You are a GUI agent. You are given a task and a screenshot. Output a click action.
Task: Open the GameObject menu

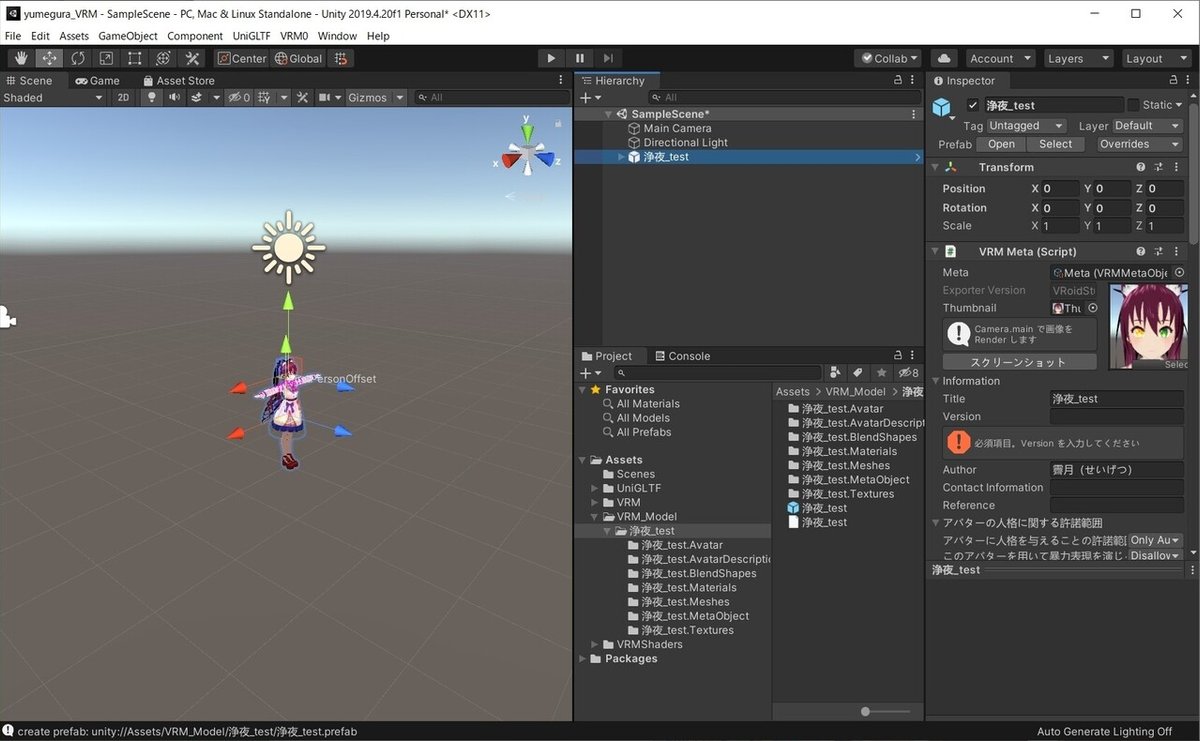tap(128, 36)
